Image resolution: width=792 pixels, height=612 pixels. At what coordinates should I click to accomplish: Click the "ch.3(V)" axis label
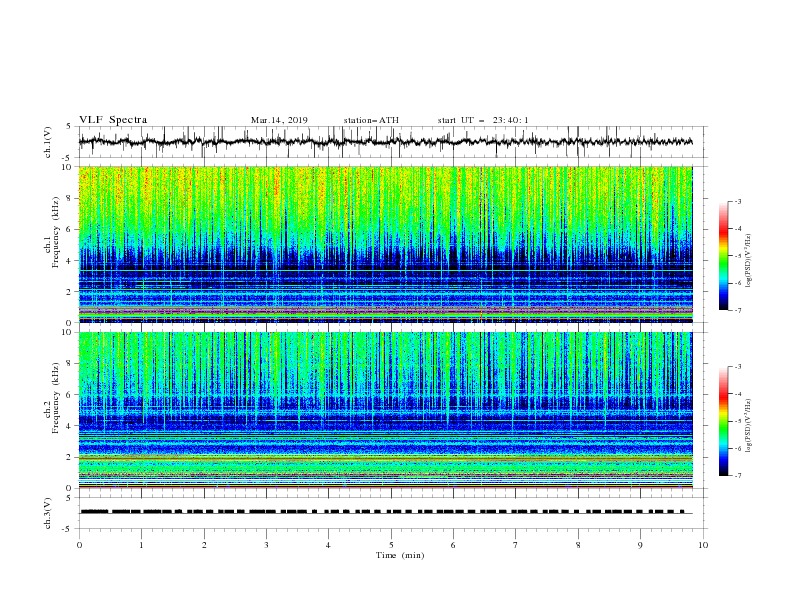coord(48,513)
